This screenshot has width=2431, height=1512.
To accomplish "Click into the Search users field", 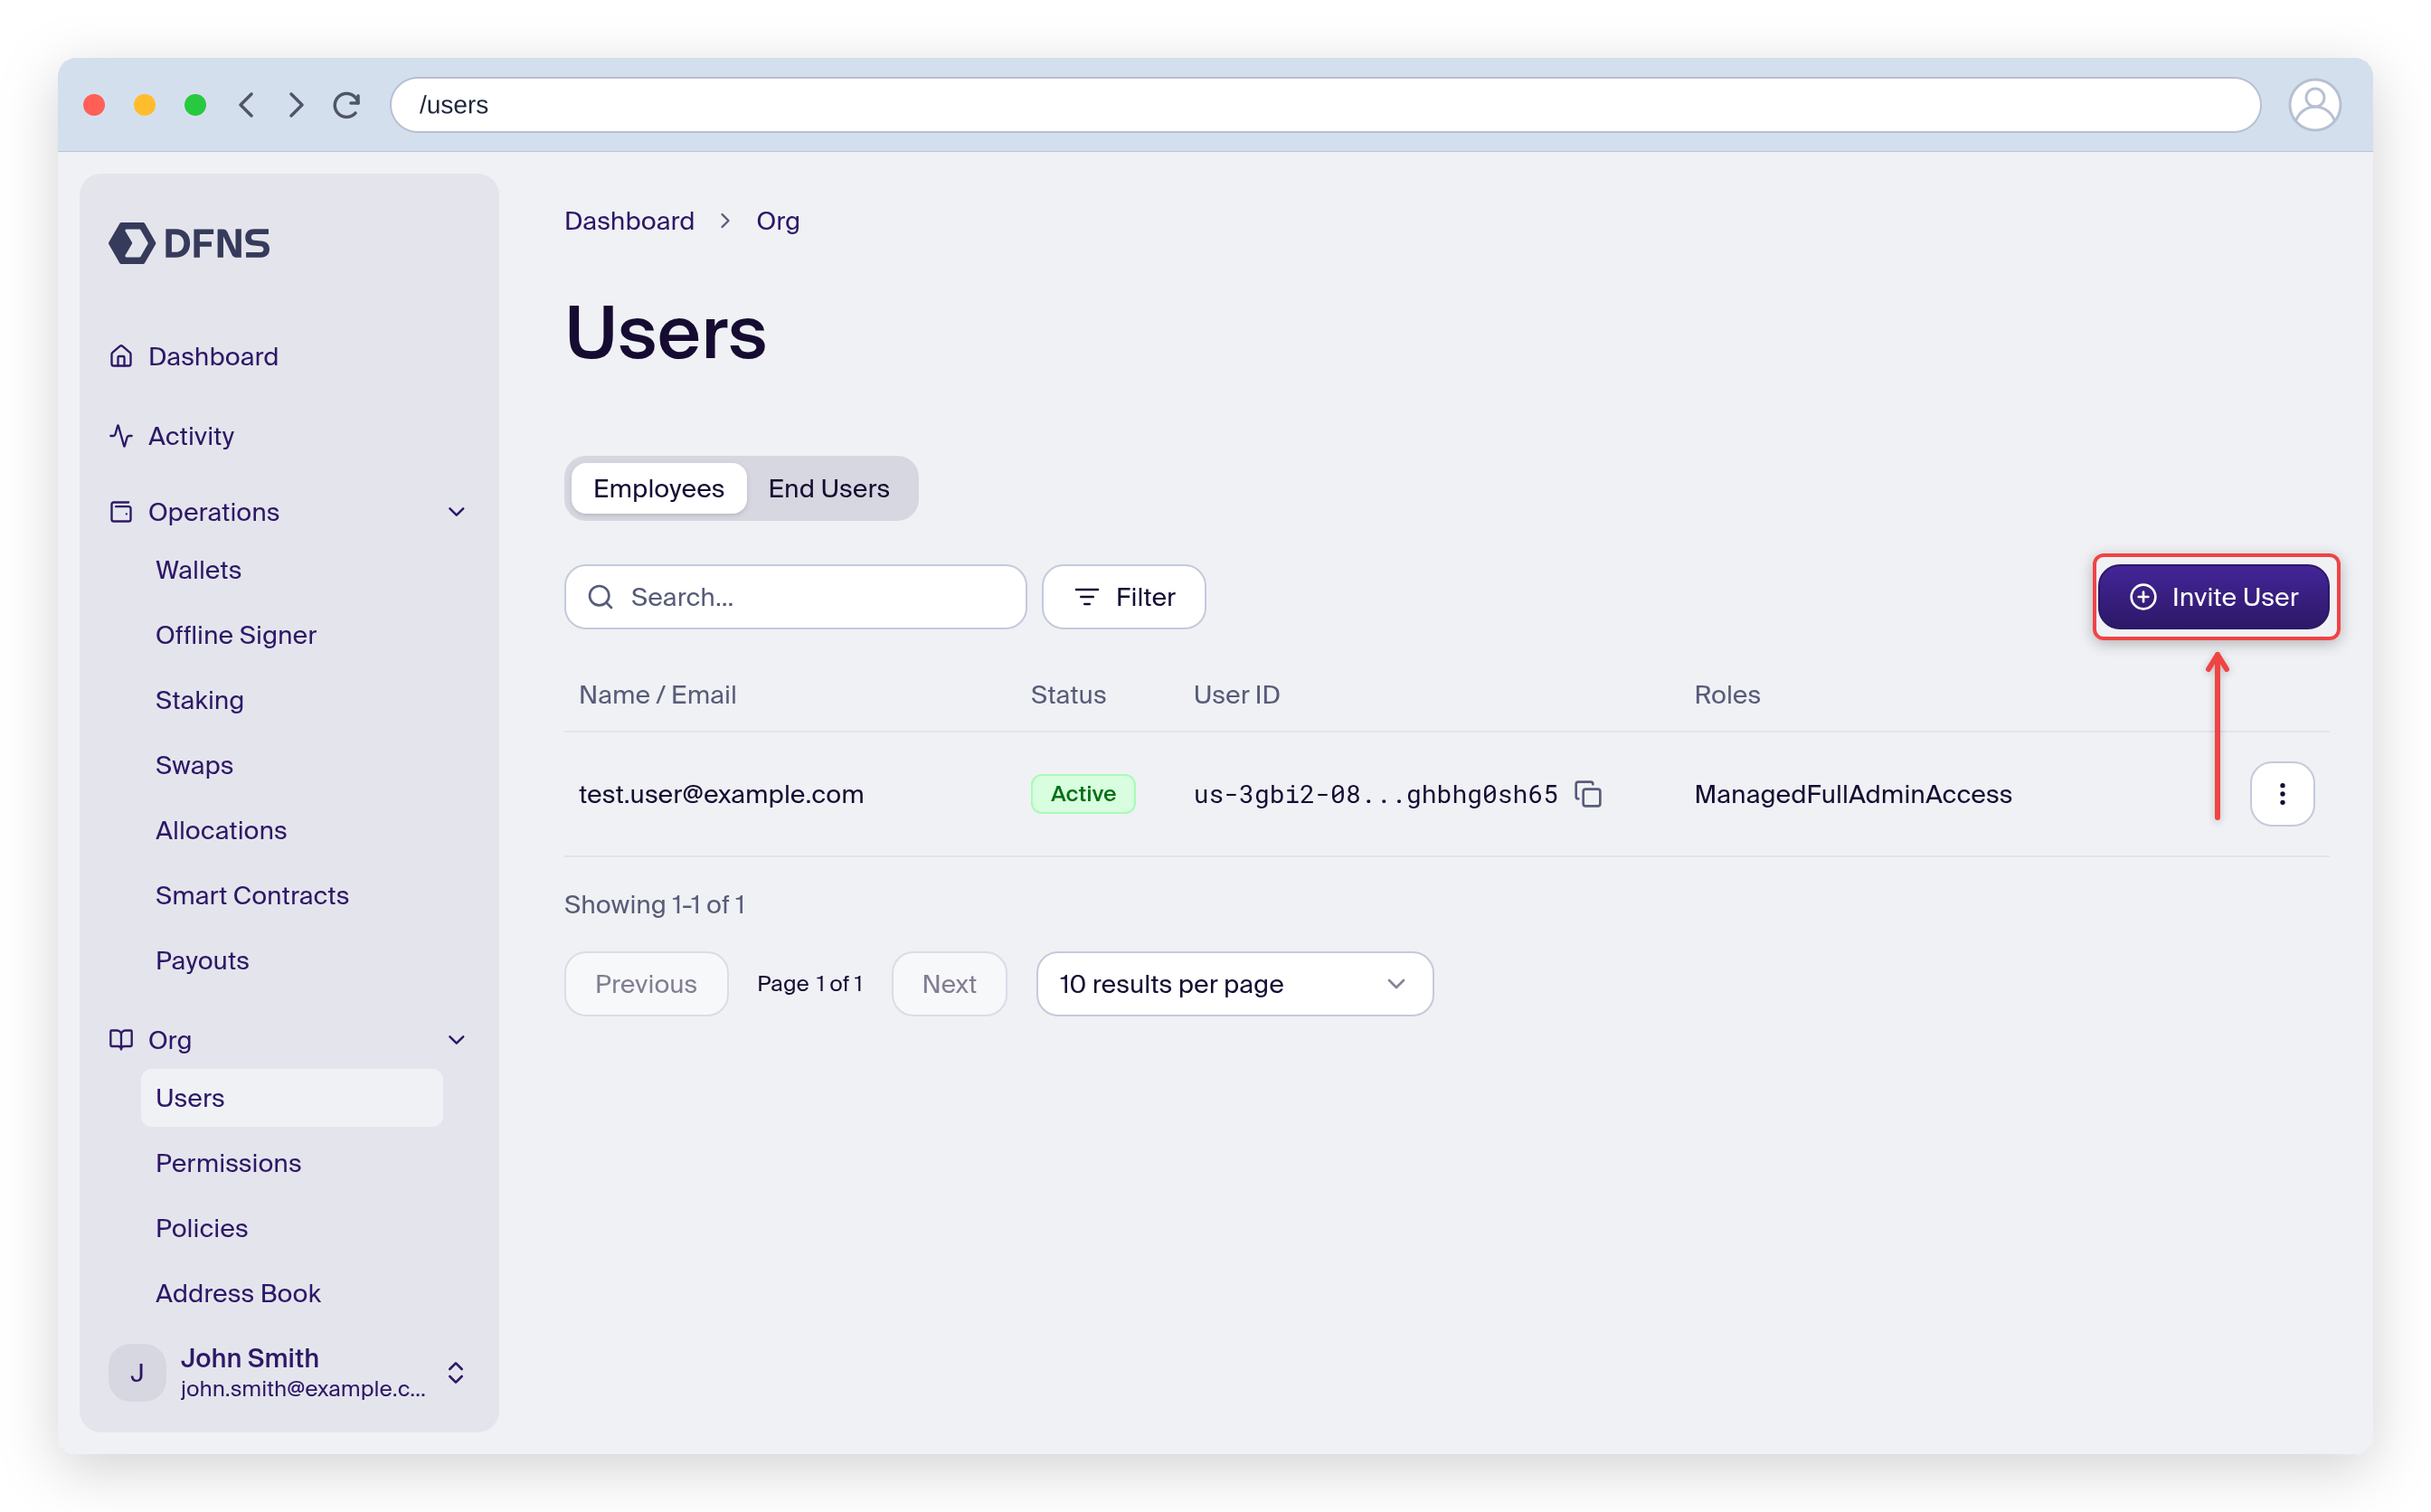I will coord(795,597).
